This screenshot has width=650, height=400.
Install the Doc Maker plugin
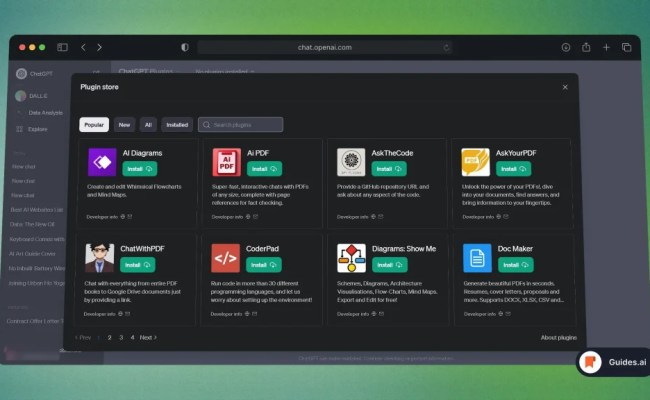coord(516,265)
